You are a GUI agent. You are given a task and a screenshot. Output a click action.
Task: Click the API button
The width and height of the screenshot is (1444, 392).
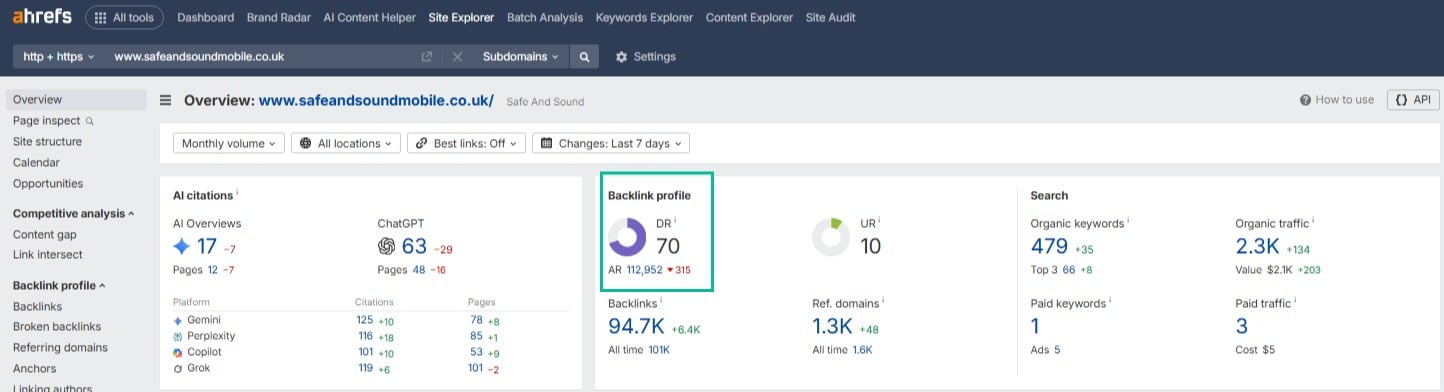pyautogui.click(x=1413, y=100)
